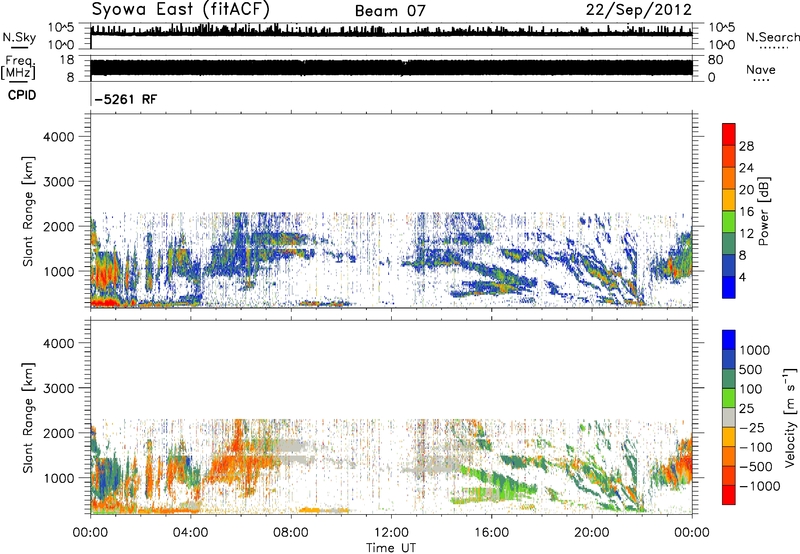
Task: Click the '12:00' time tick label
Action: (x=391, y=533)
